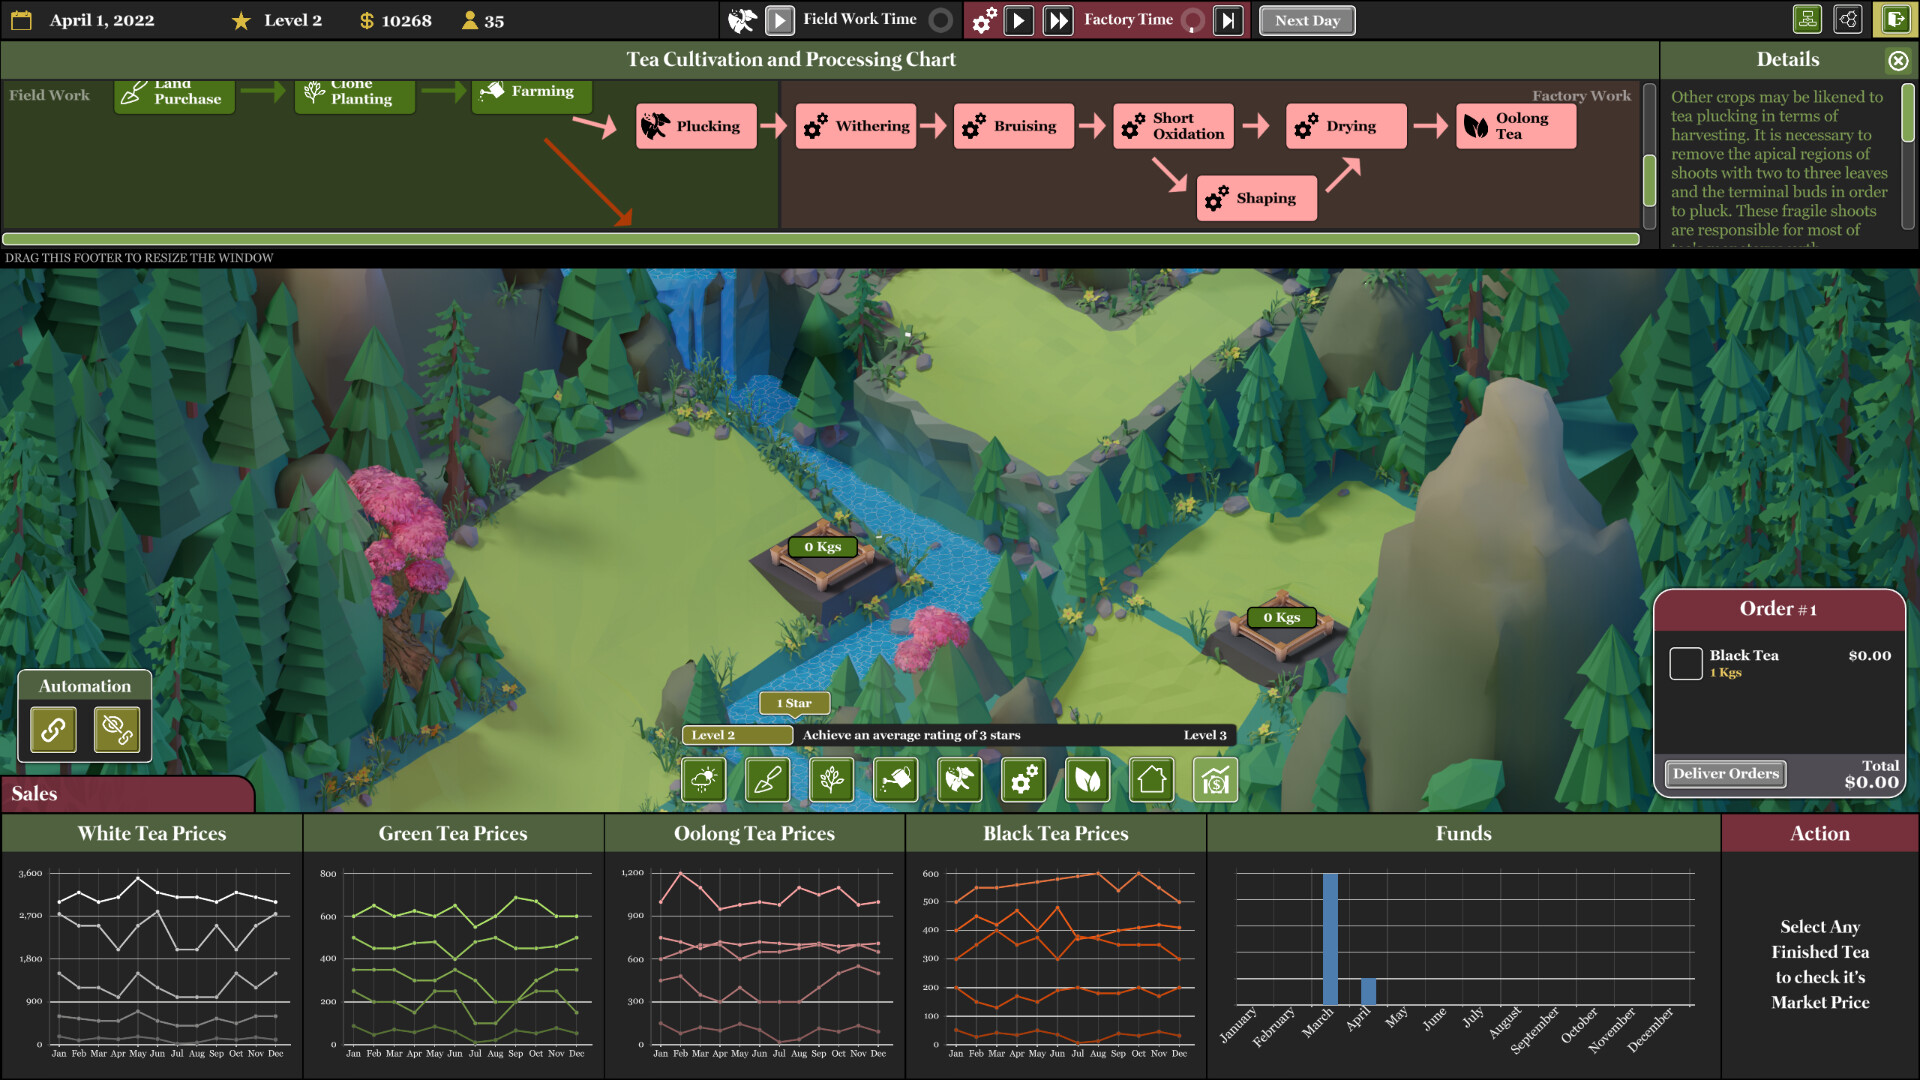Open the factory processing gears tool

click(1024, 780)
